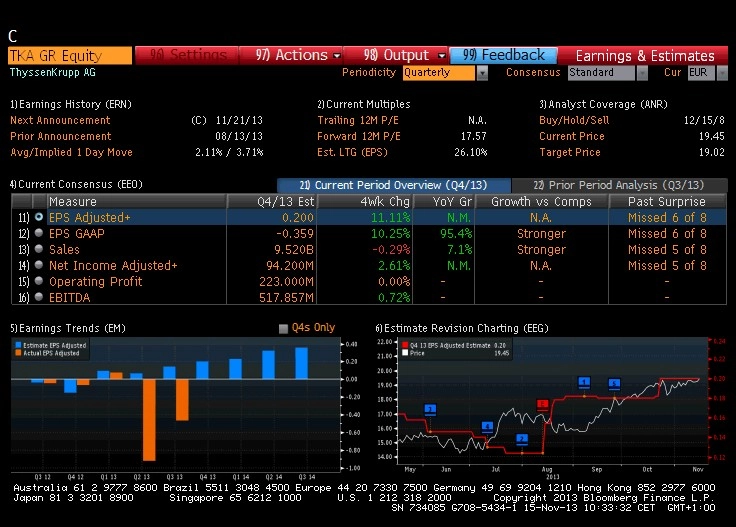This screenshot has width=736, height=527.
Task: Open the Periodicity Quarterly dropdown
Action: point(482,73)
